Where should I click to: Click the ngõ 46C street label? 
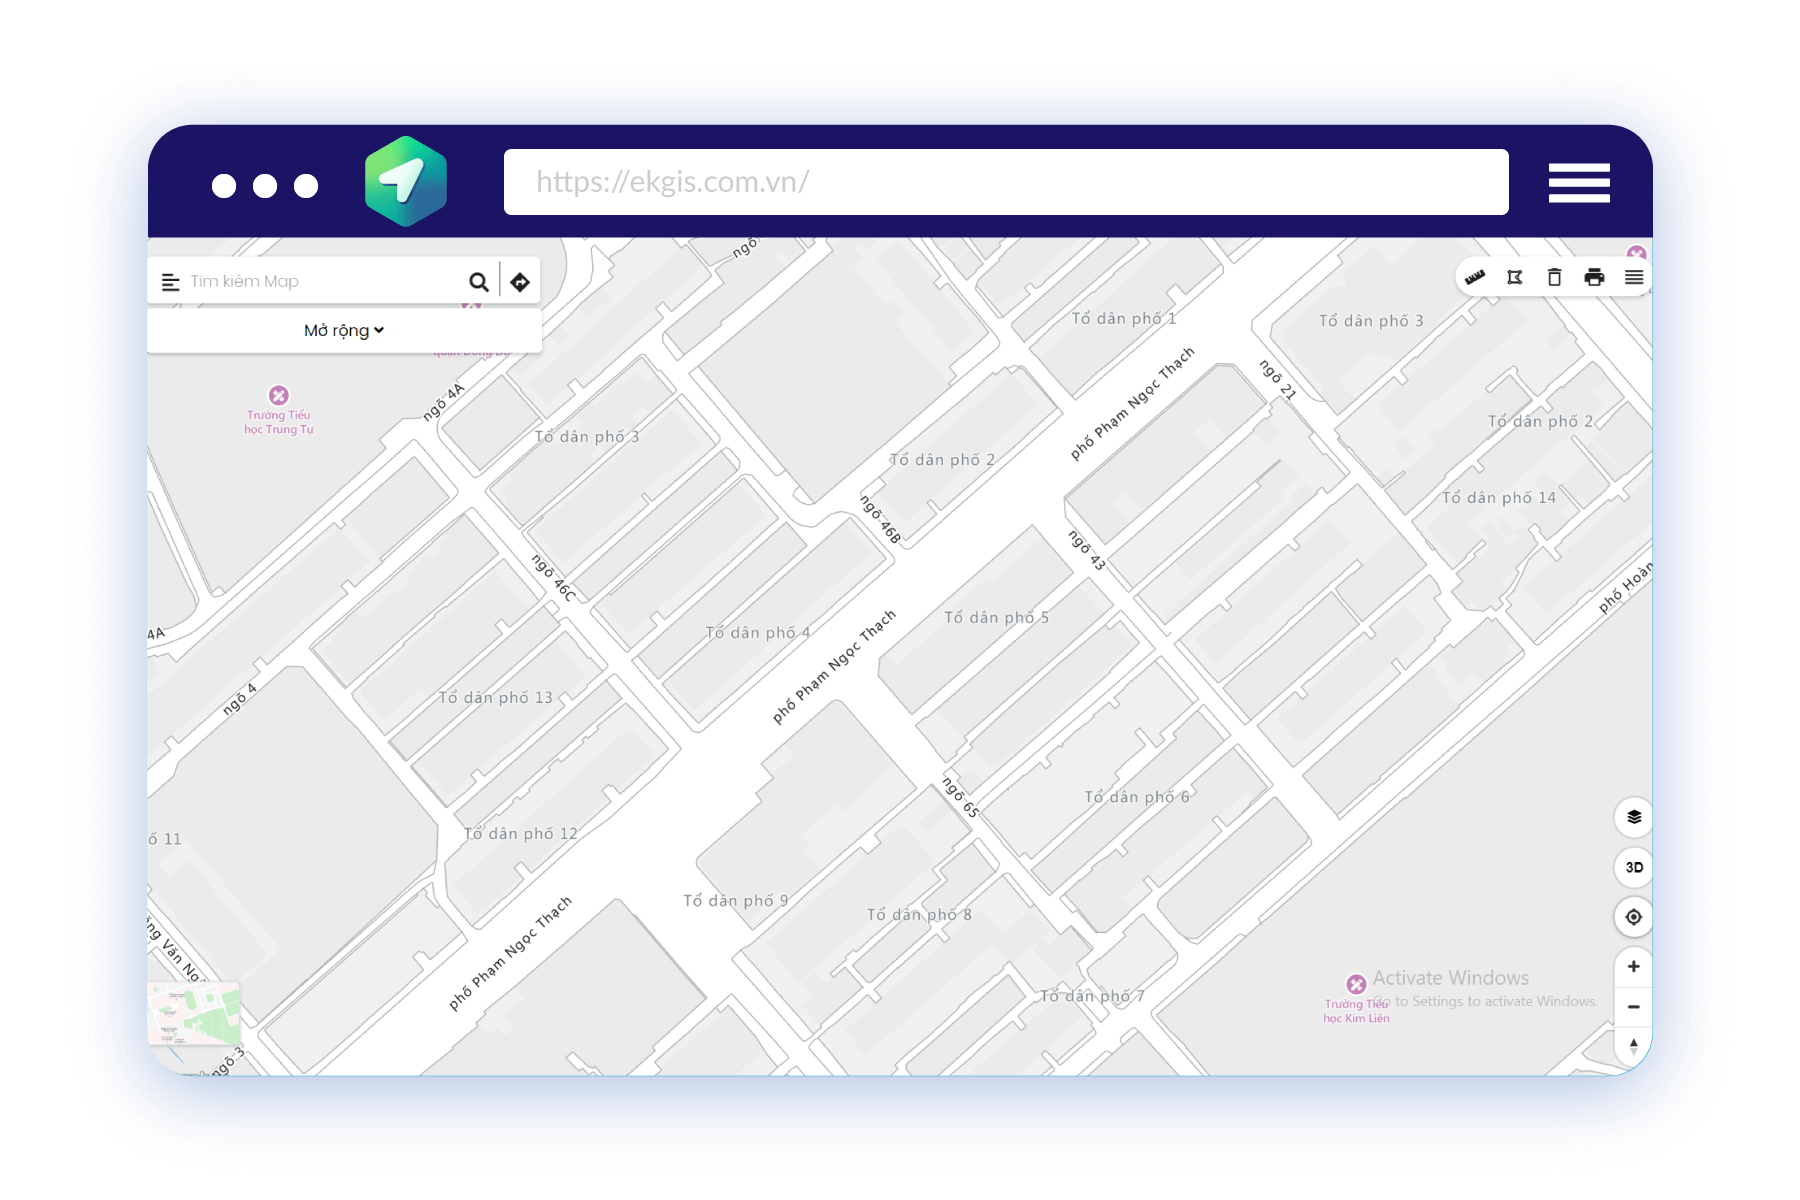pyautogui.click(x=553, y=578)
